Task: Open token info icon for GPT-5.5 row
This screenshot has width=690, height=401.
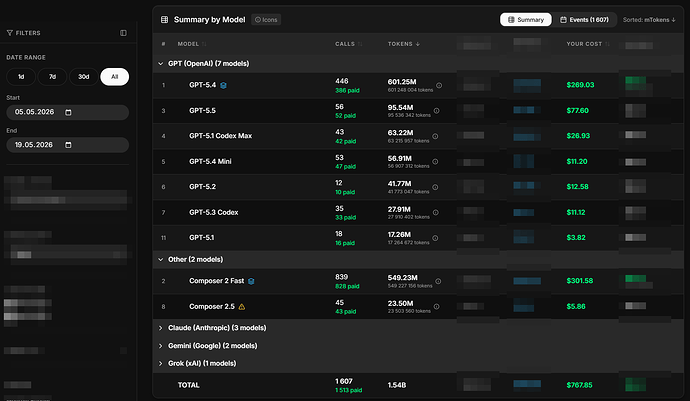Action: click(x=437, y=111)
